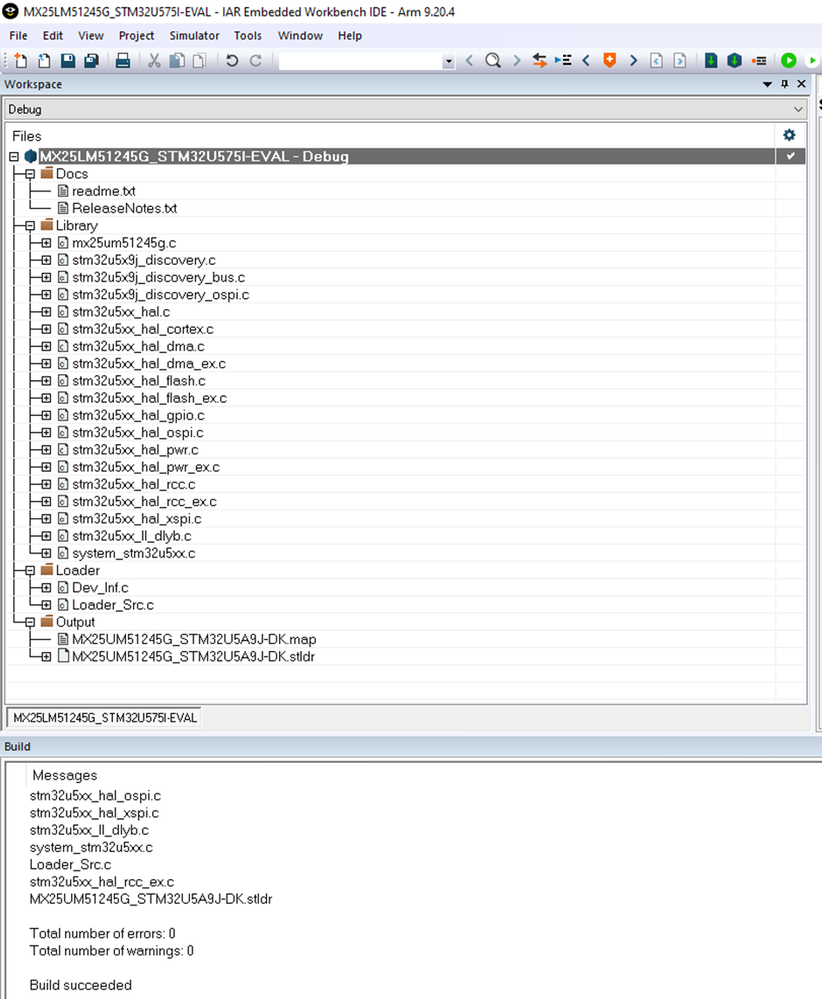Click the Previous Bookmark blue arrow
The height and width of the screenshot is (999, 822).
[586, 61]
